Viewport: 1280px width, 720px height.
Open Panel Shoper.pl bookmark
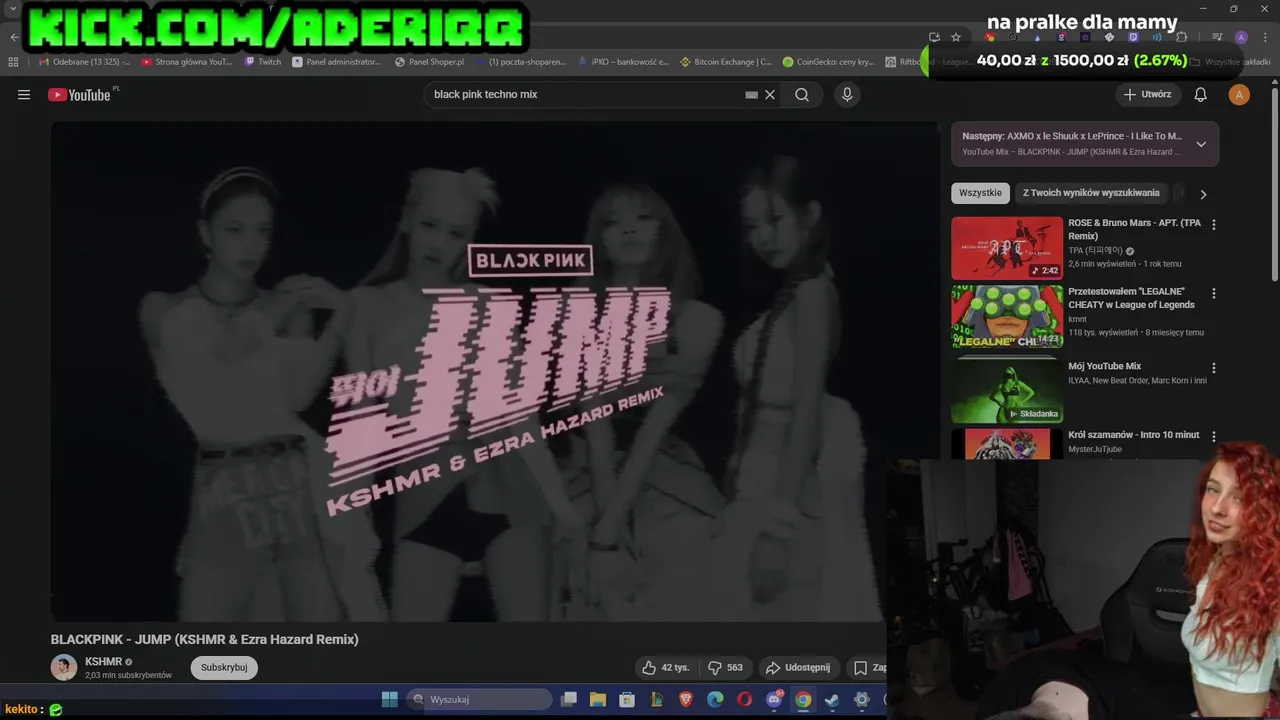point(429,62)
